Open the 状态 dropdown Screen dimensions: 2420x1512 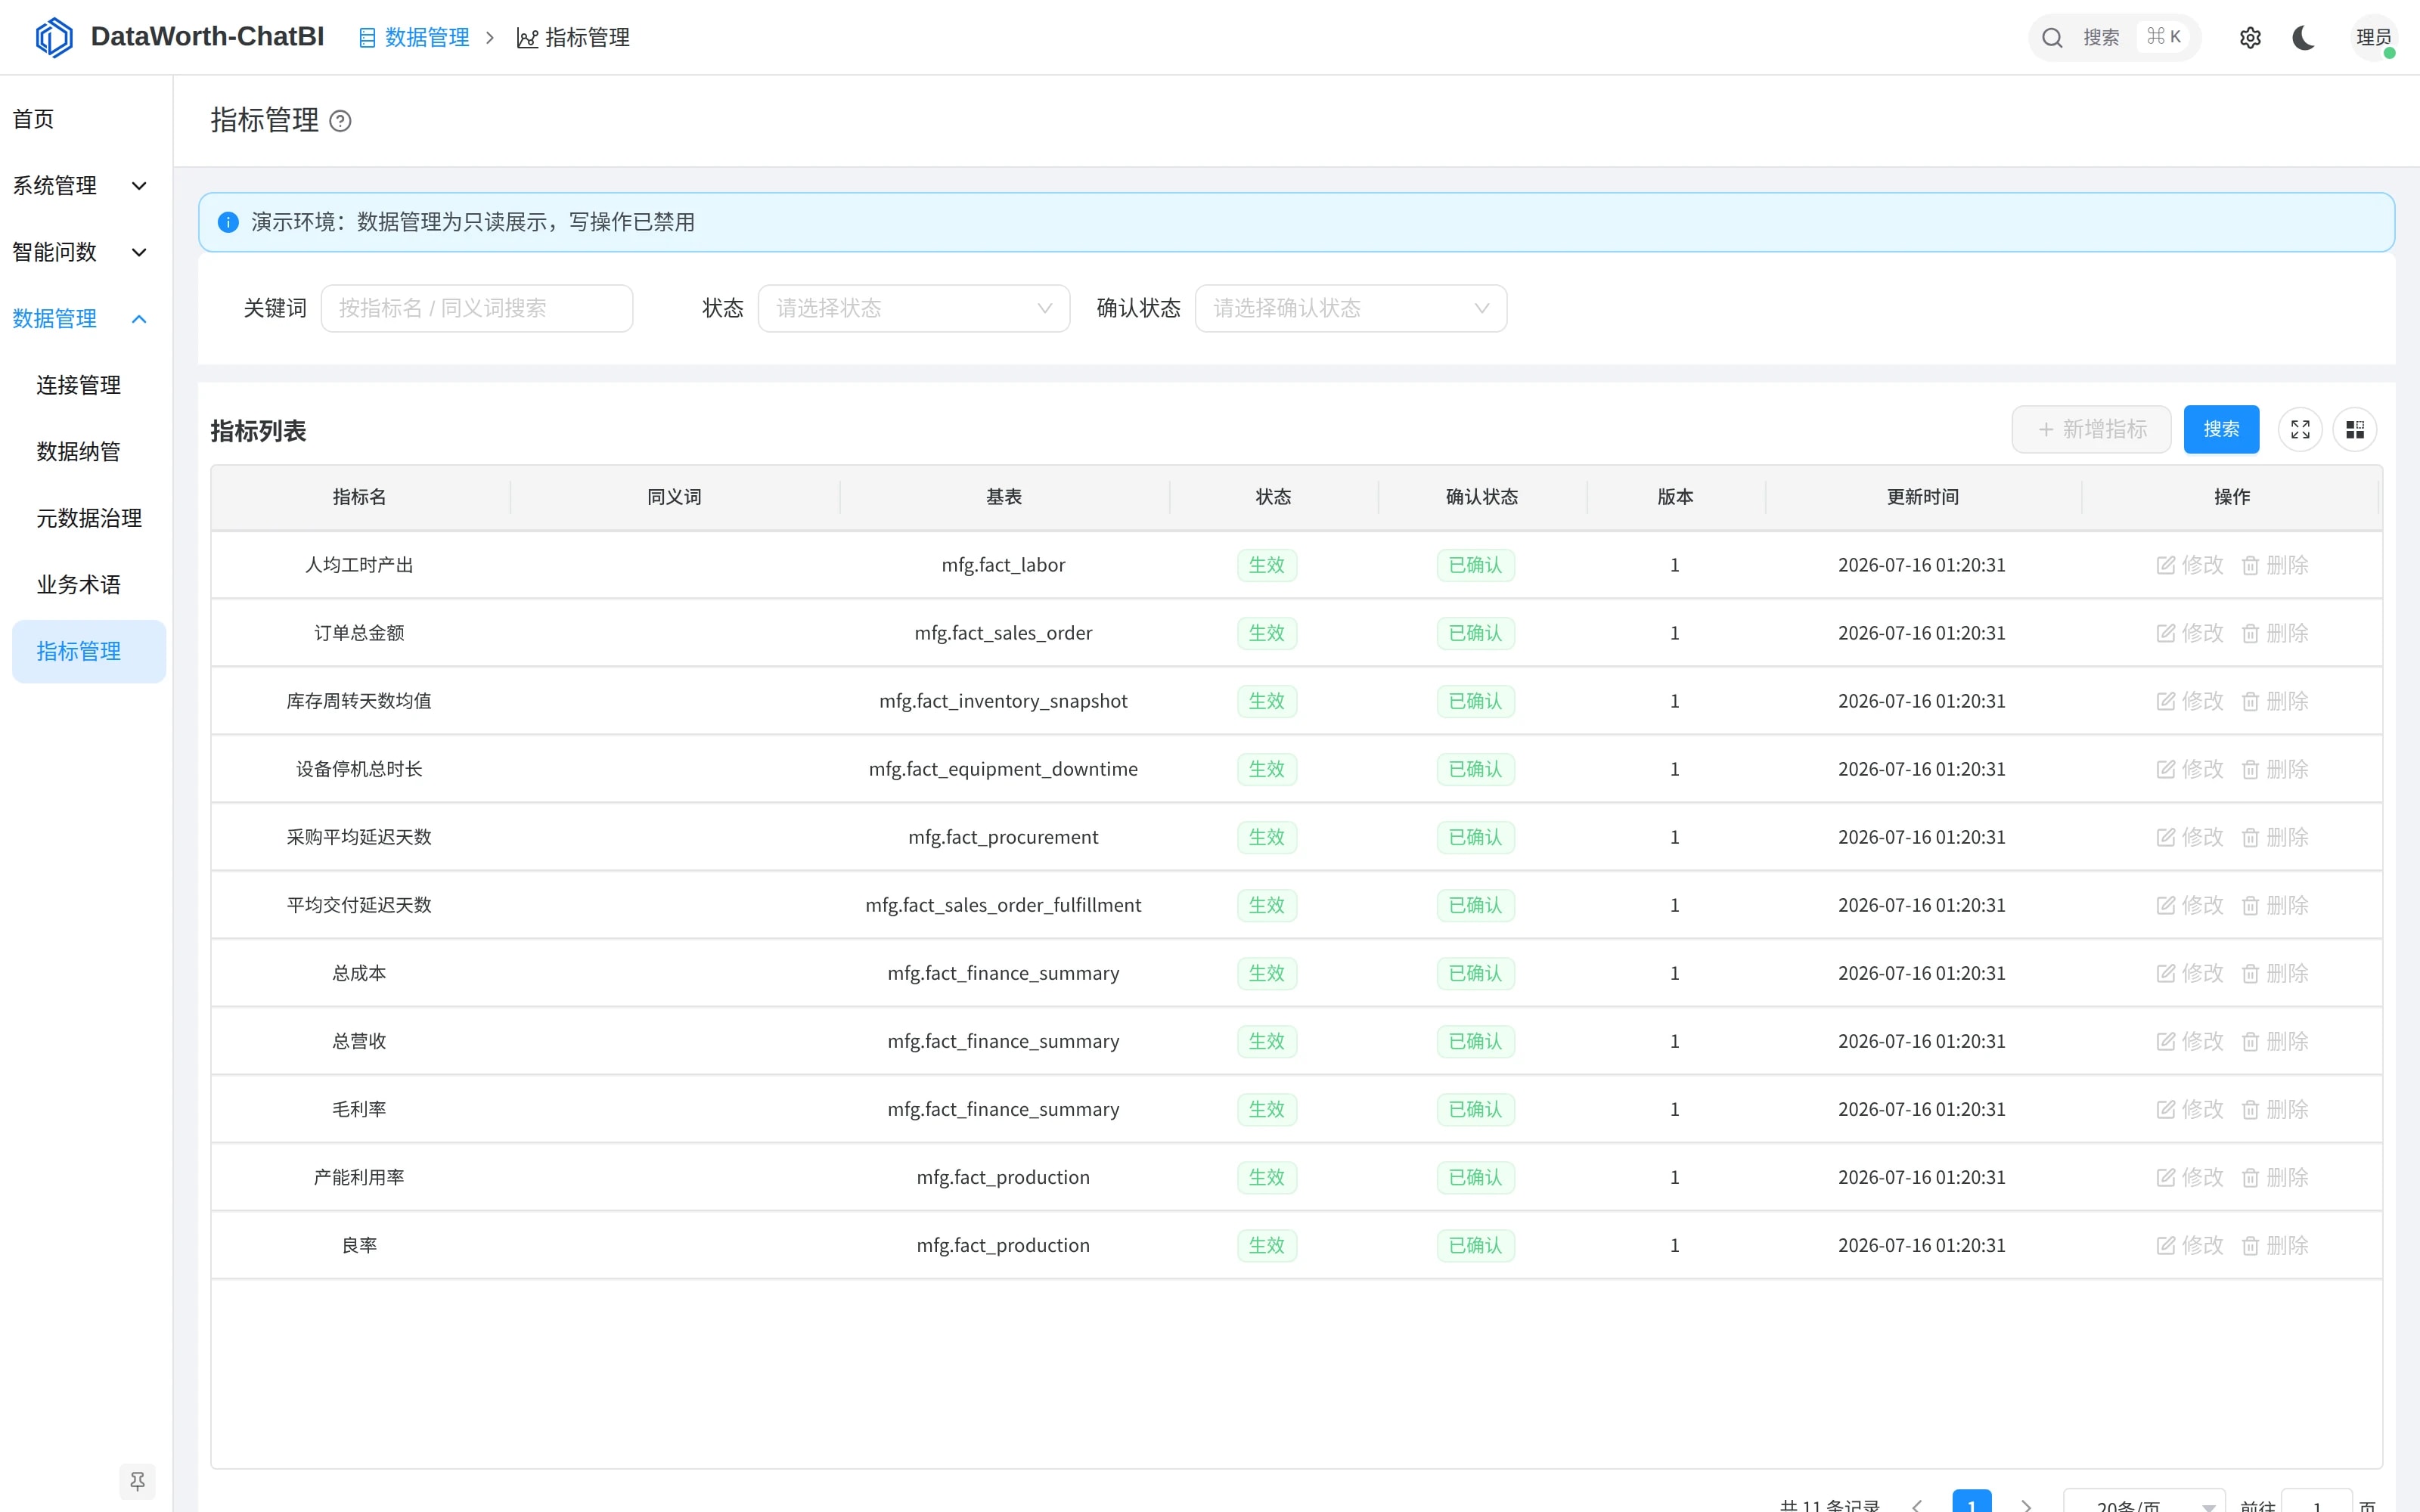(x=914, y=308)
